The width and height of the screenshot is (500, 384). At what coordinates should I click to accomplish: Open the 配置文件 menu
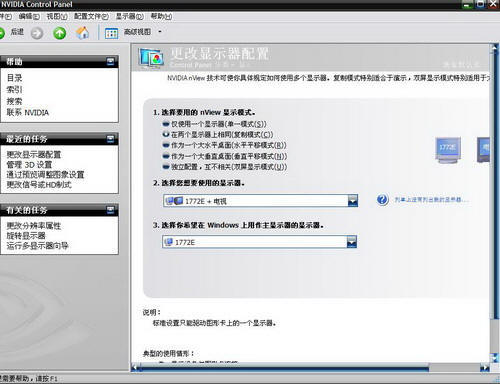click(91, 16)
